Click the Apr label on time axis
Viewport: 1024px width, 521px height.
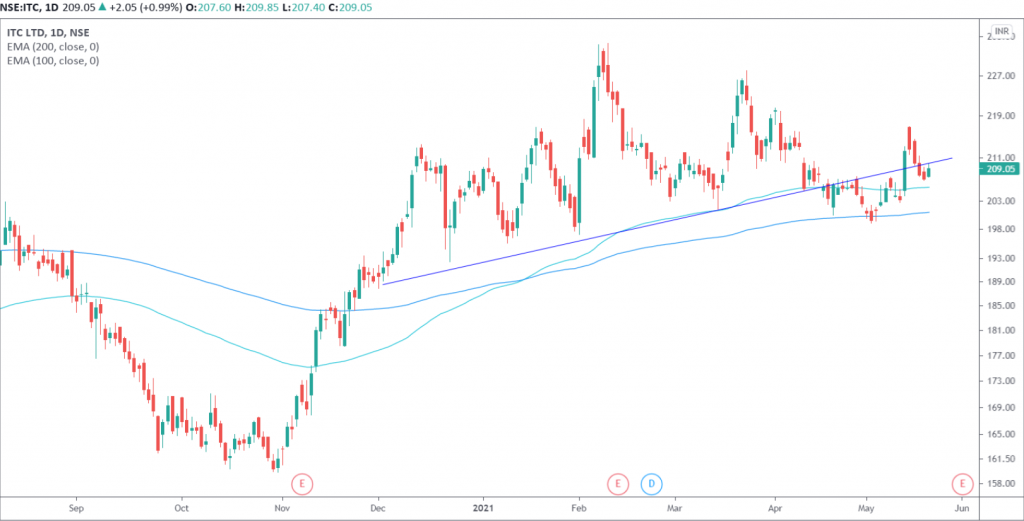(x=773, y=508)
